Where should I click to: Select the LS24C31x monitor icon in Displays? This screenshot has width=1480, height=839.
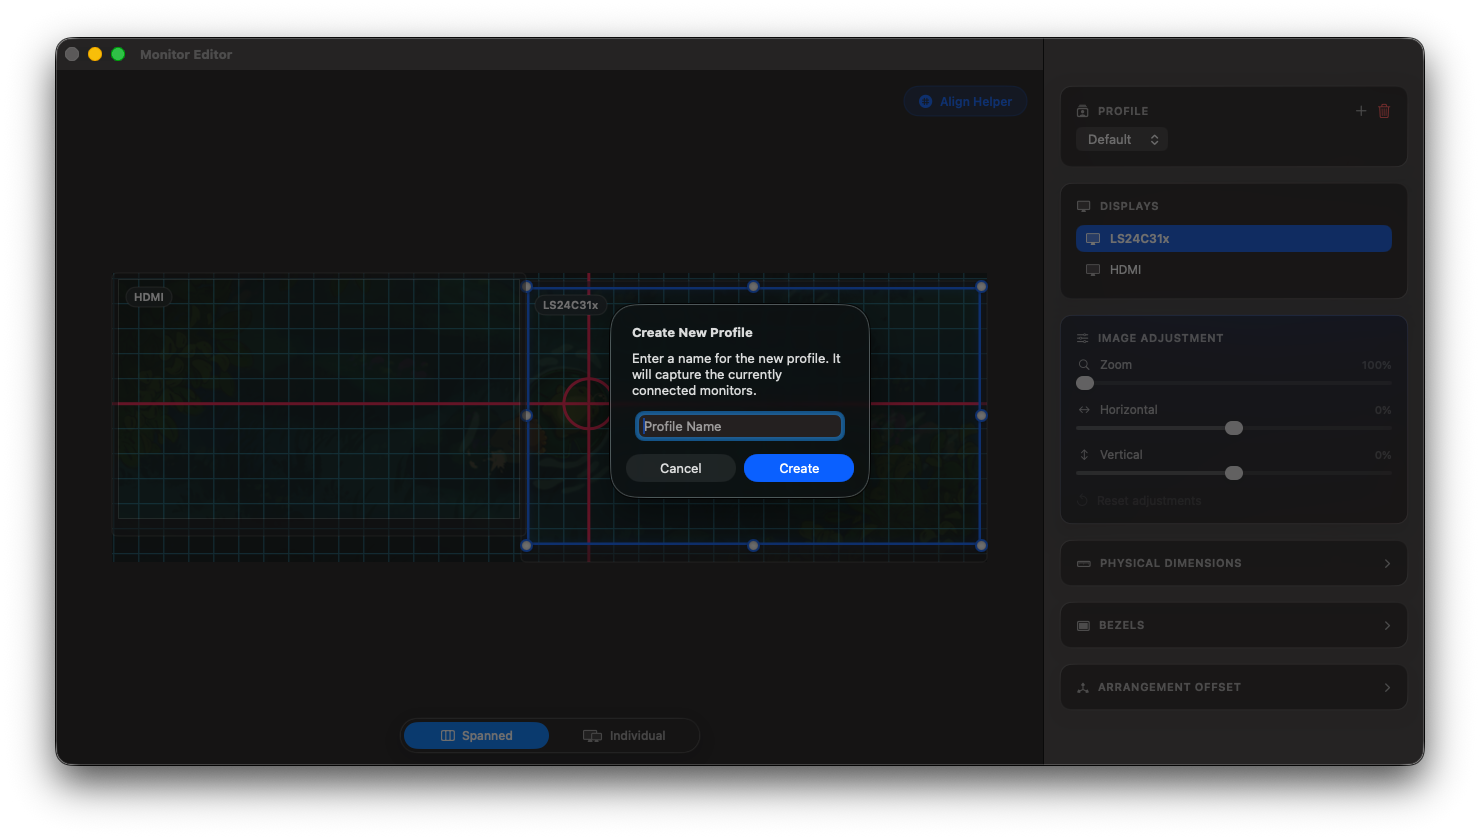tap(1093, 239)
